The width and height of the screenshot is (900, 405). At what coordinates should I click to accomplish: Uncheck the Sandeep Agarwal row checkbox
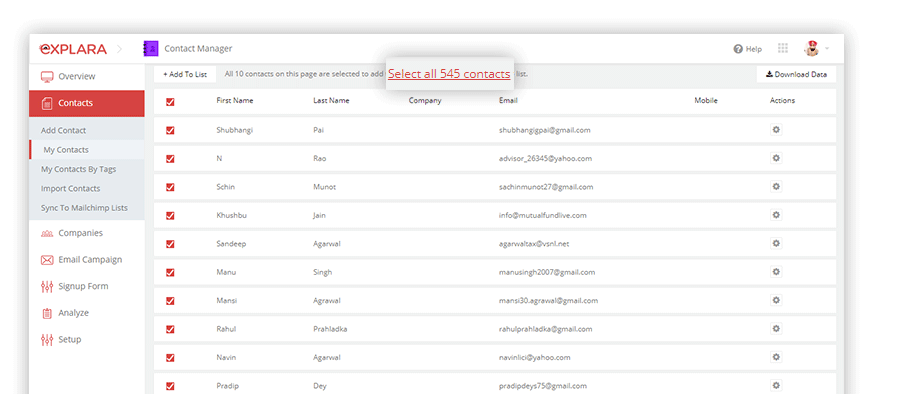pyautogui.click(x=170, y=244)
